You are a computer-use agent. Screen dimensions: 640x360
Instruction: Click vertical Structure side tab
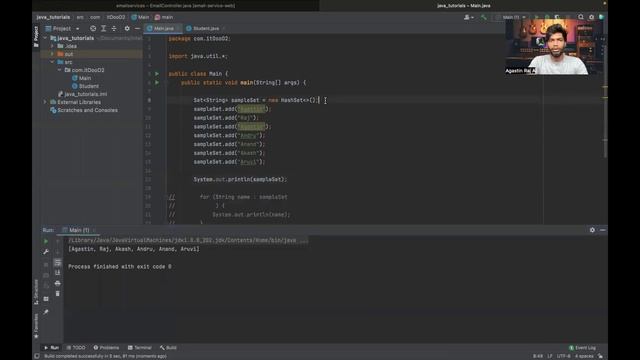point(36,292)
